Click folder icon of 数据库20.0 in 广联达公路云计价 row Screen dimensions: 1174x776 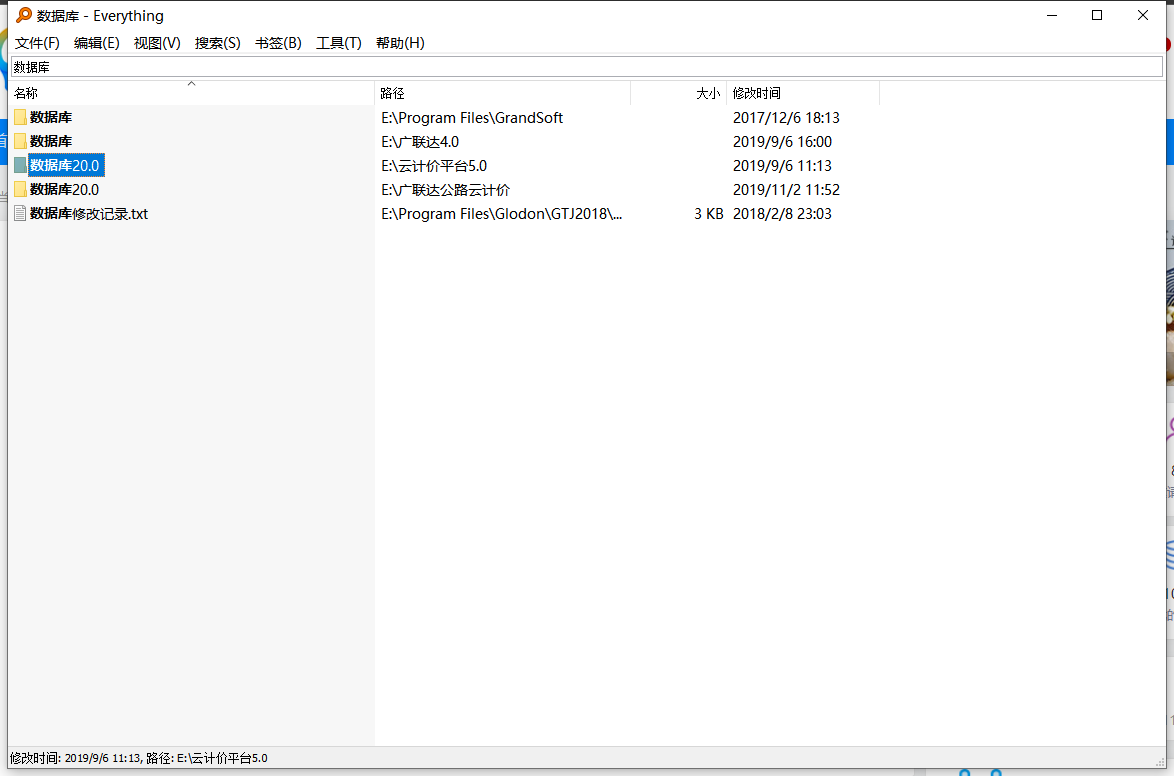pos(20,190)
